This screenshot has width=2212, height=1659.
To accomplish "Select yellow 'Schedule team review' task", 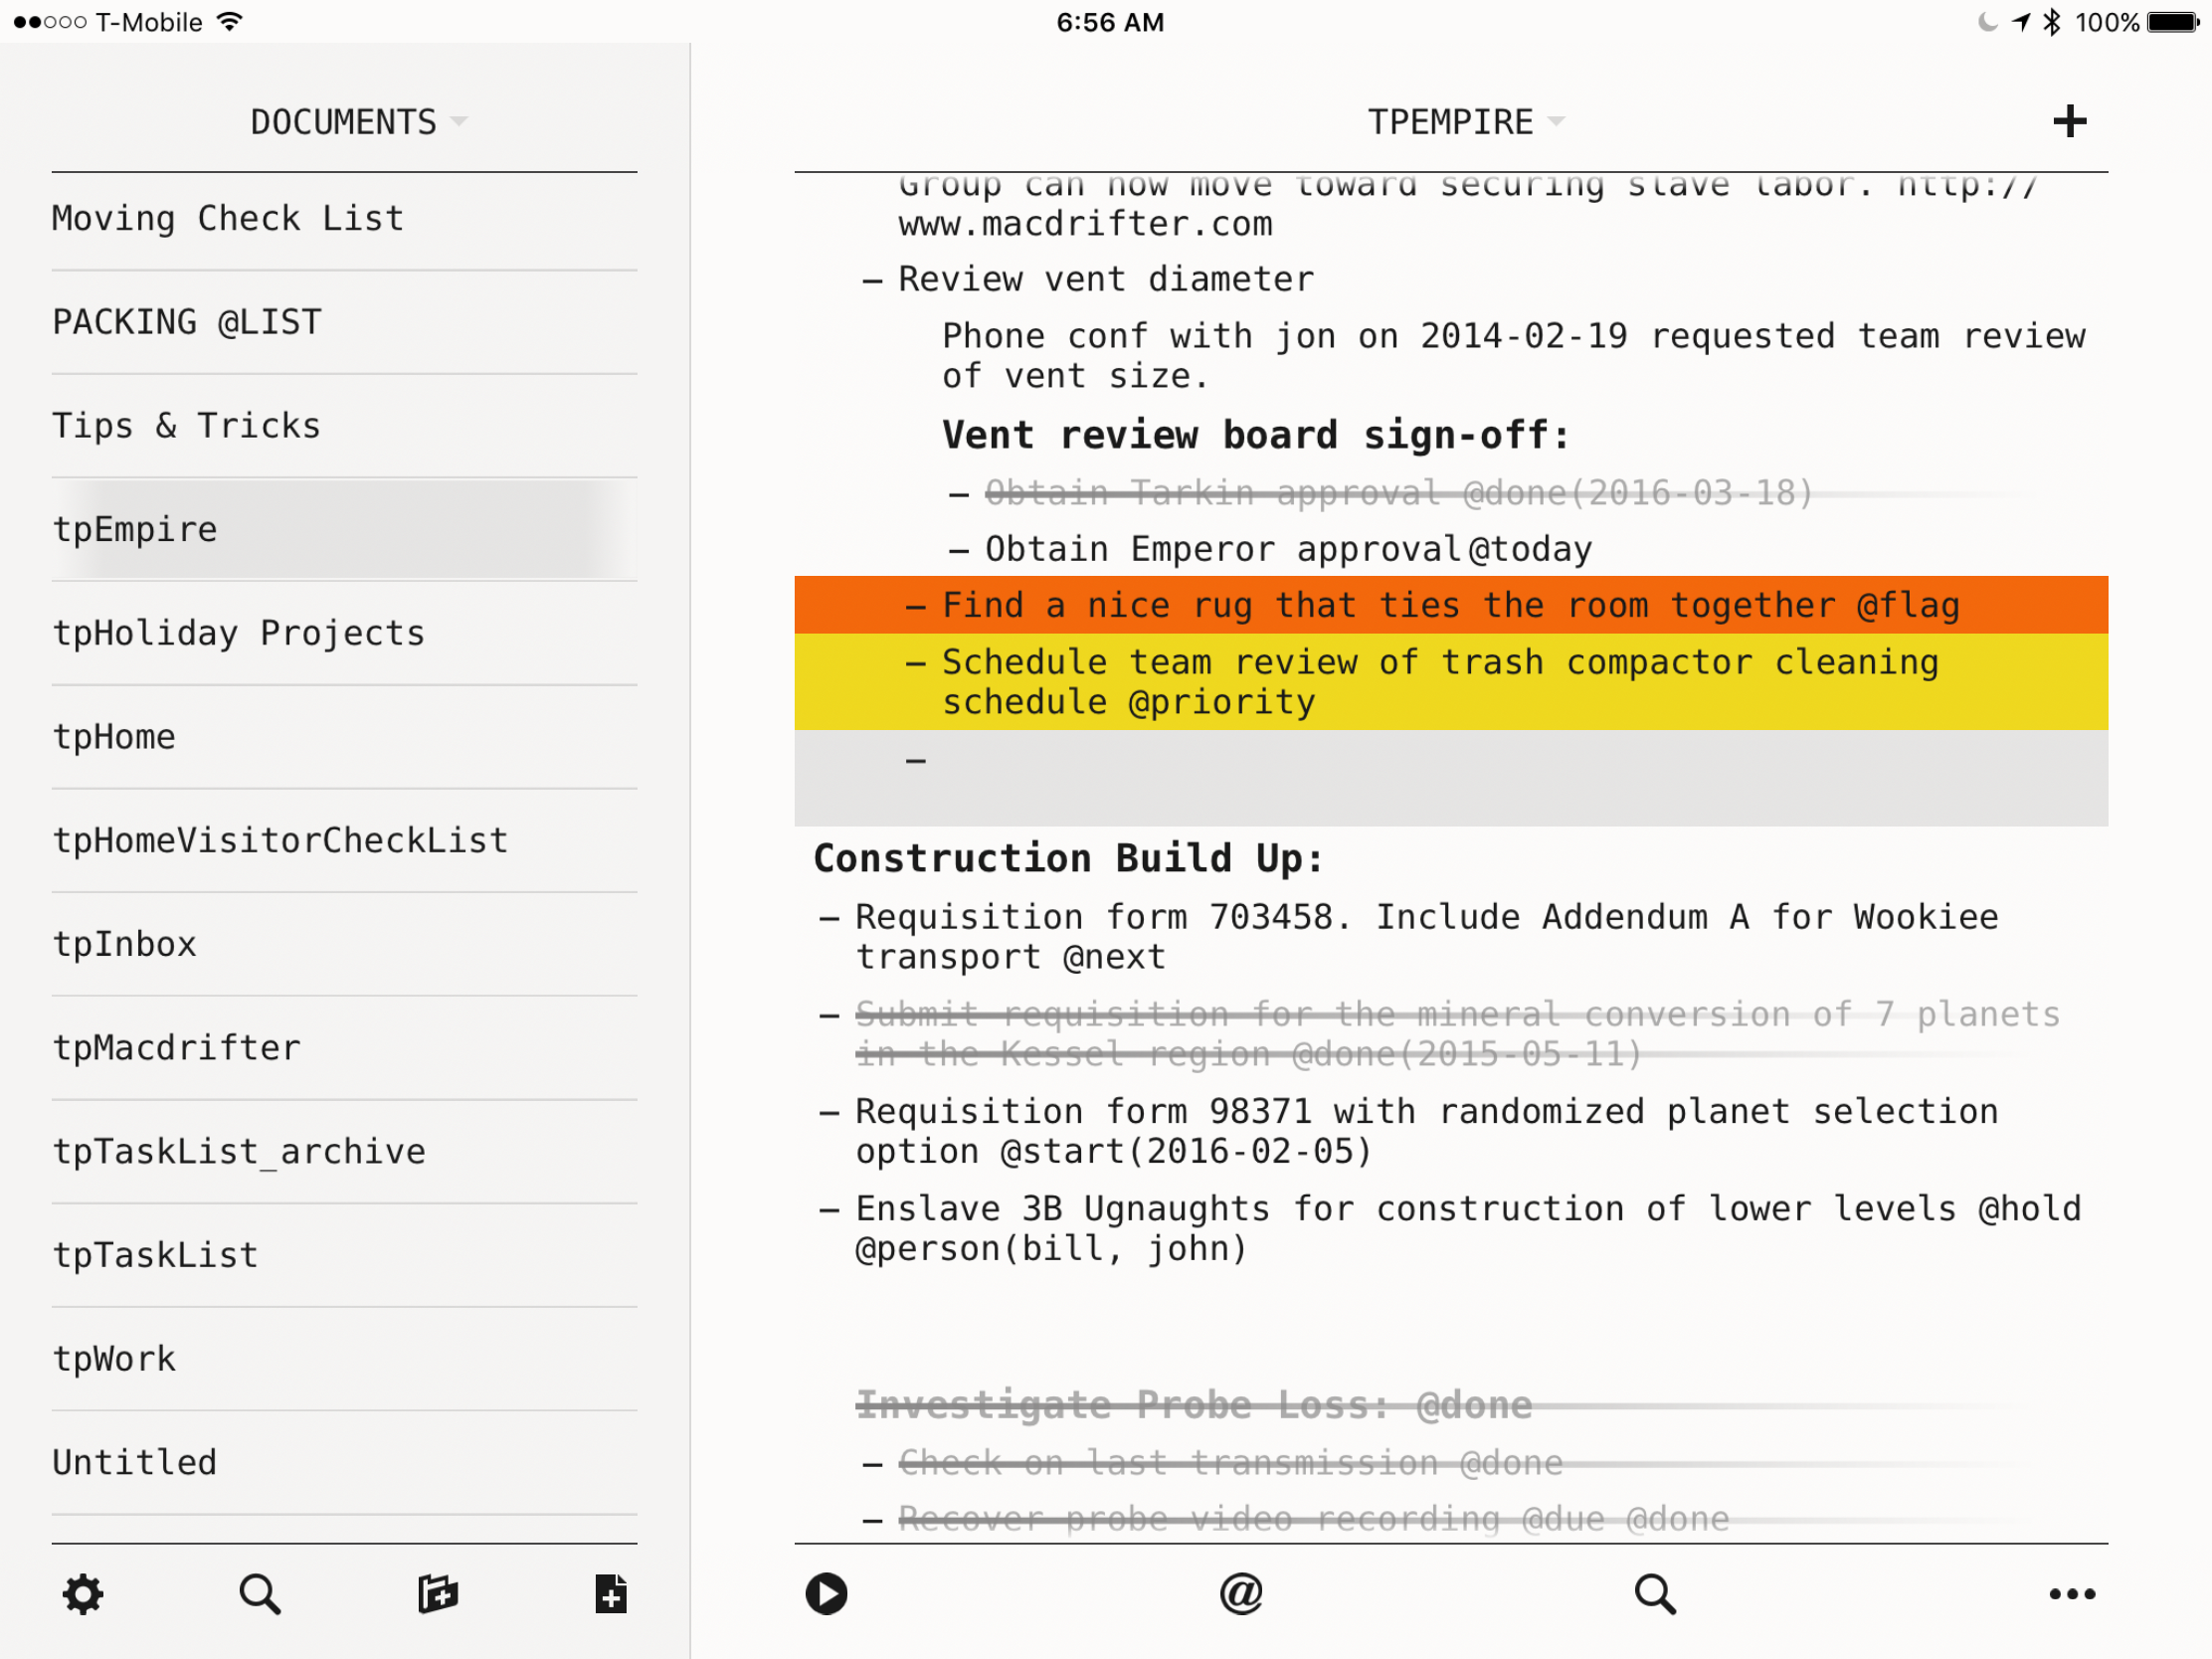I will (1451, 682).
